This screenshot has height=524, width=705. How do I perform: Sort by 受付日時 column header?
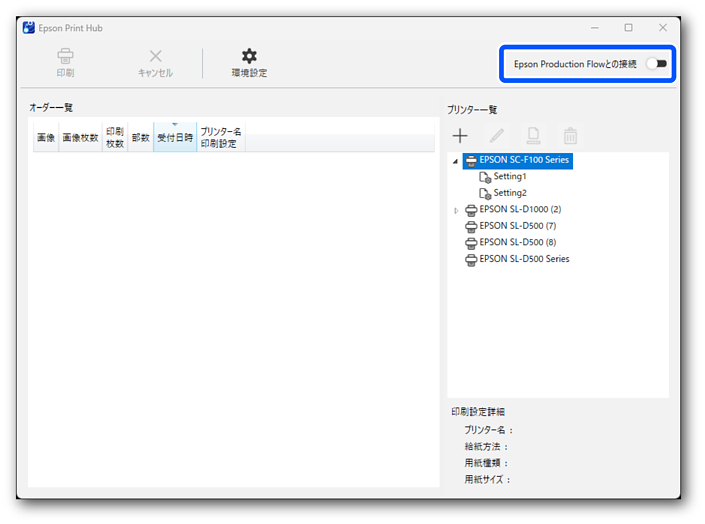175,138
